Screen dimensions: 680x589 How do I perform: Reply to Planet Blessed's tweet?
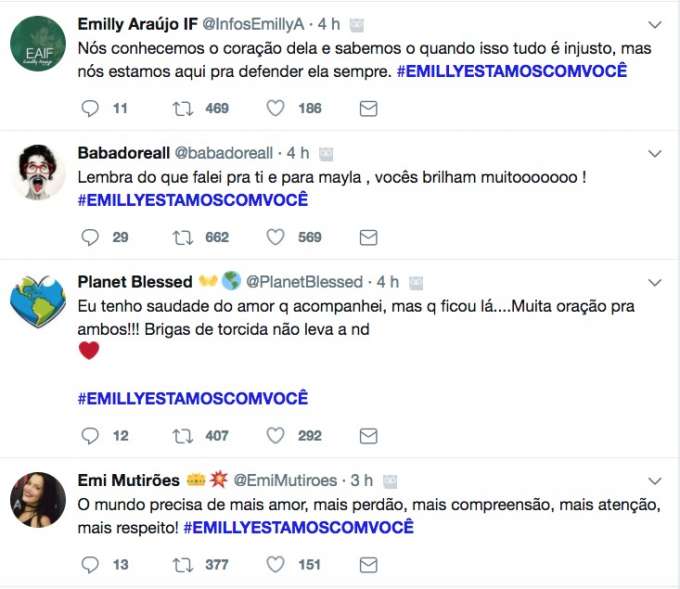(x=89, y=436)
